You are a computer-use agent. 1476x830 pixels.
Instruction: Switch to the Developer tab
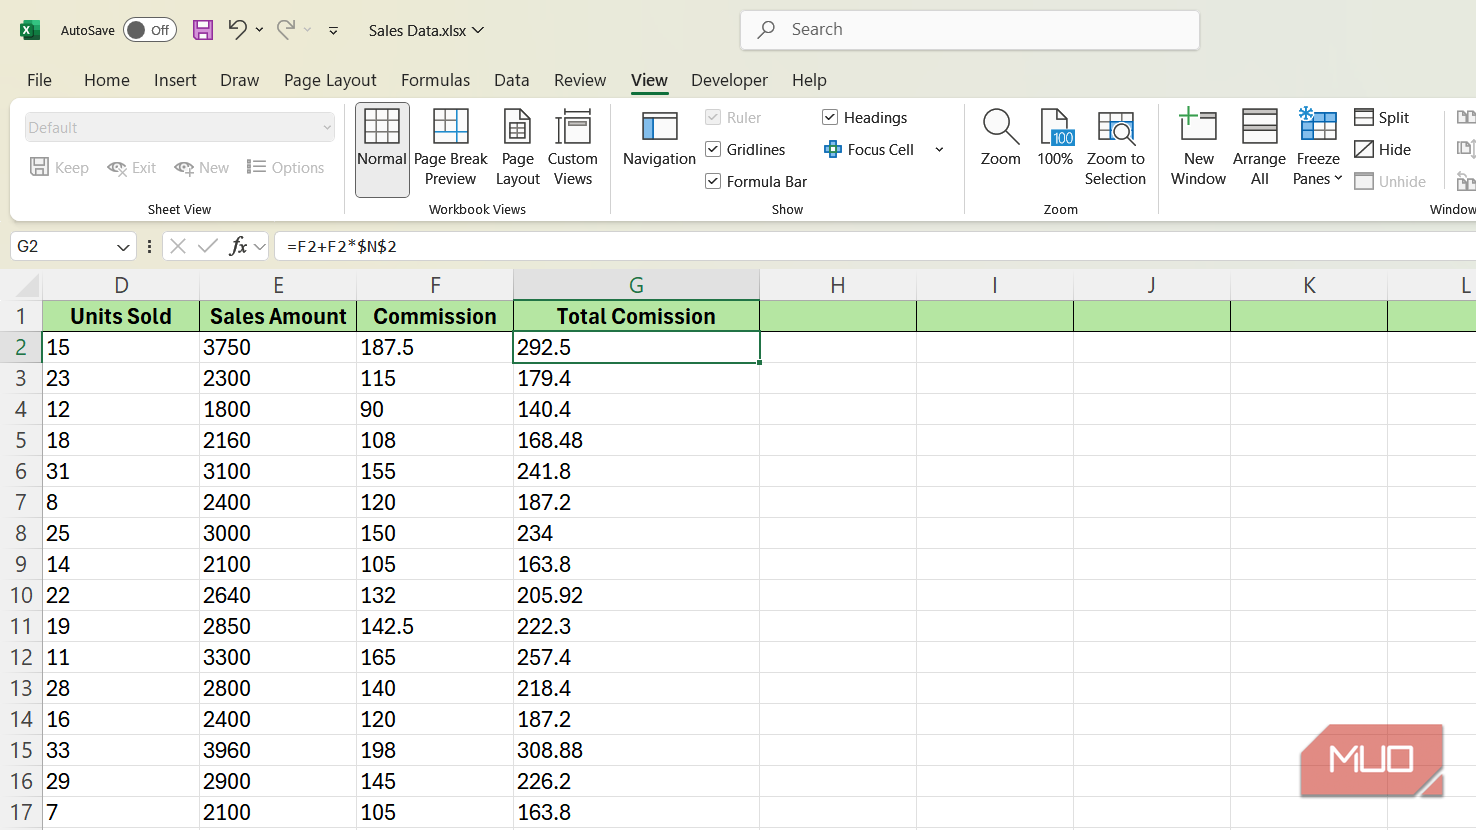(729, 80)
